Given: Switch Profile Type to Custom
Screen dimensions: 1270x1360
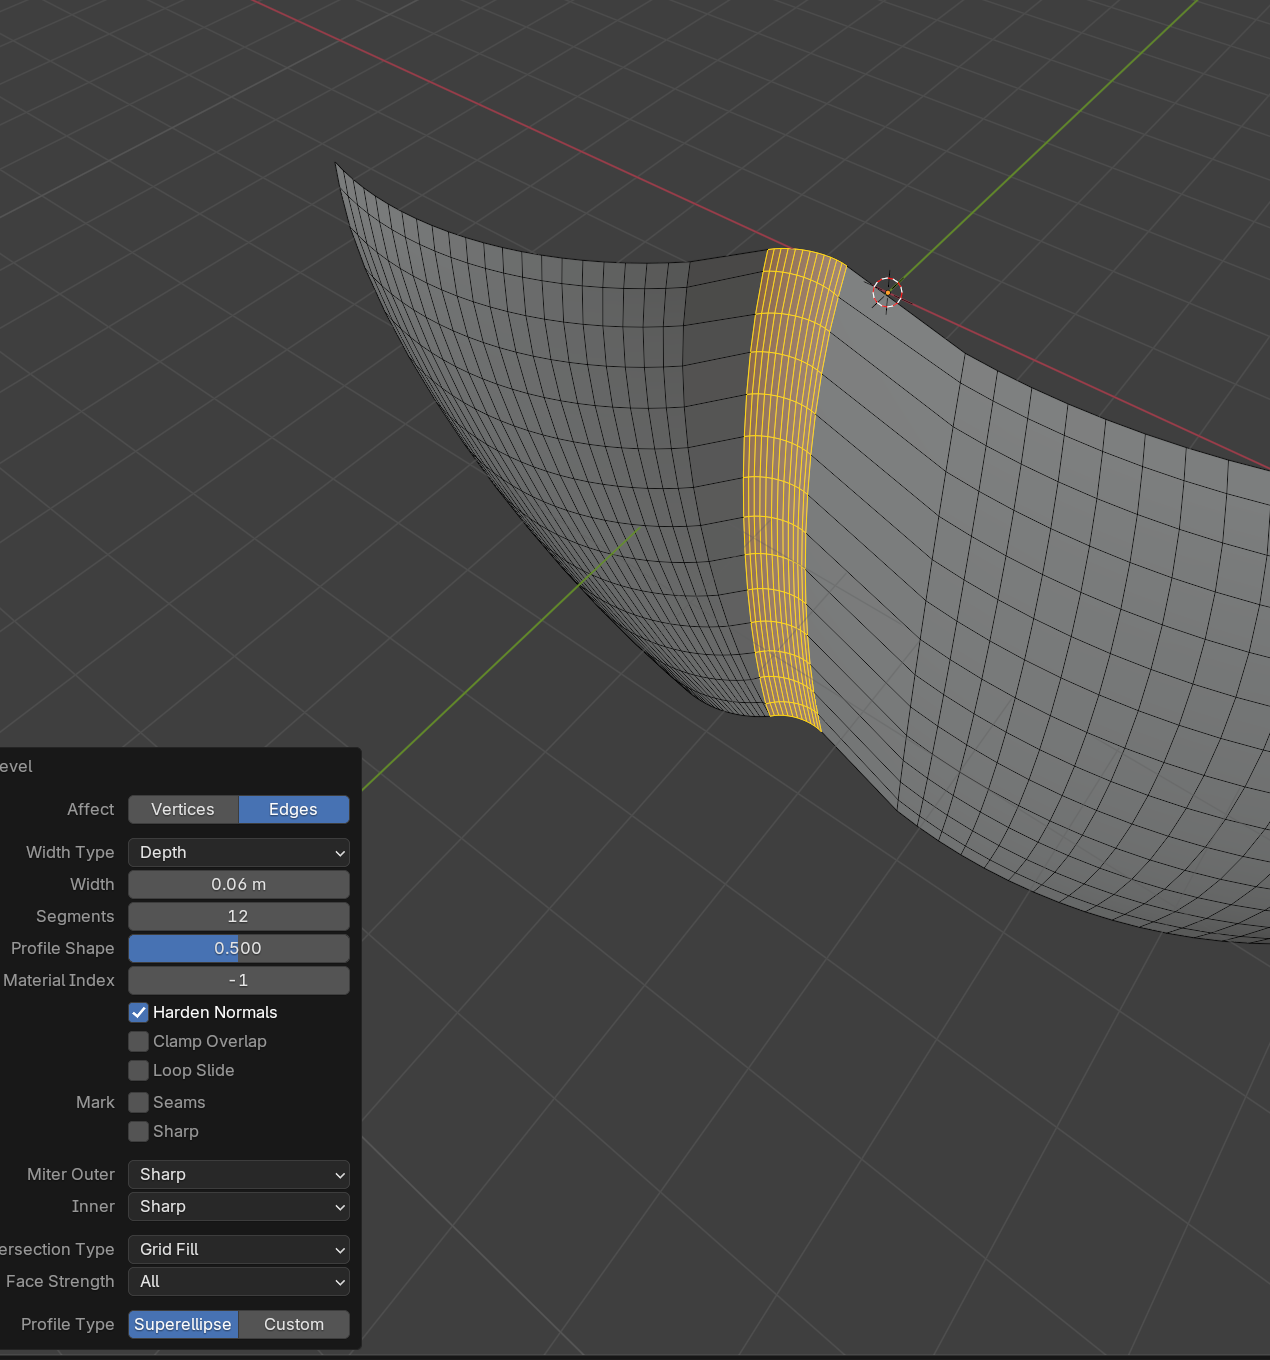Looking at the screenshot, I should pos(293,1324).
